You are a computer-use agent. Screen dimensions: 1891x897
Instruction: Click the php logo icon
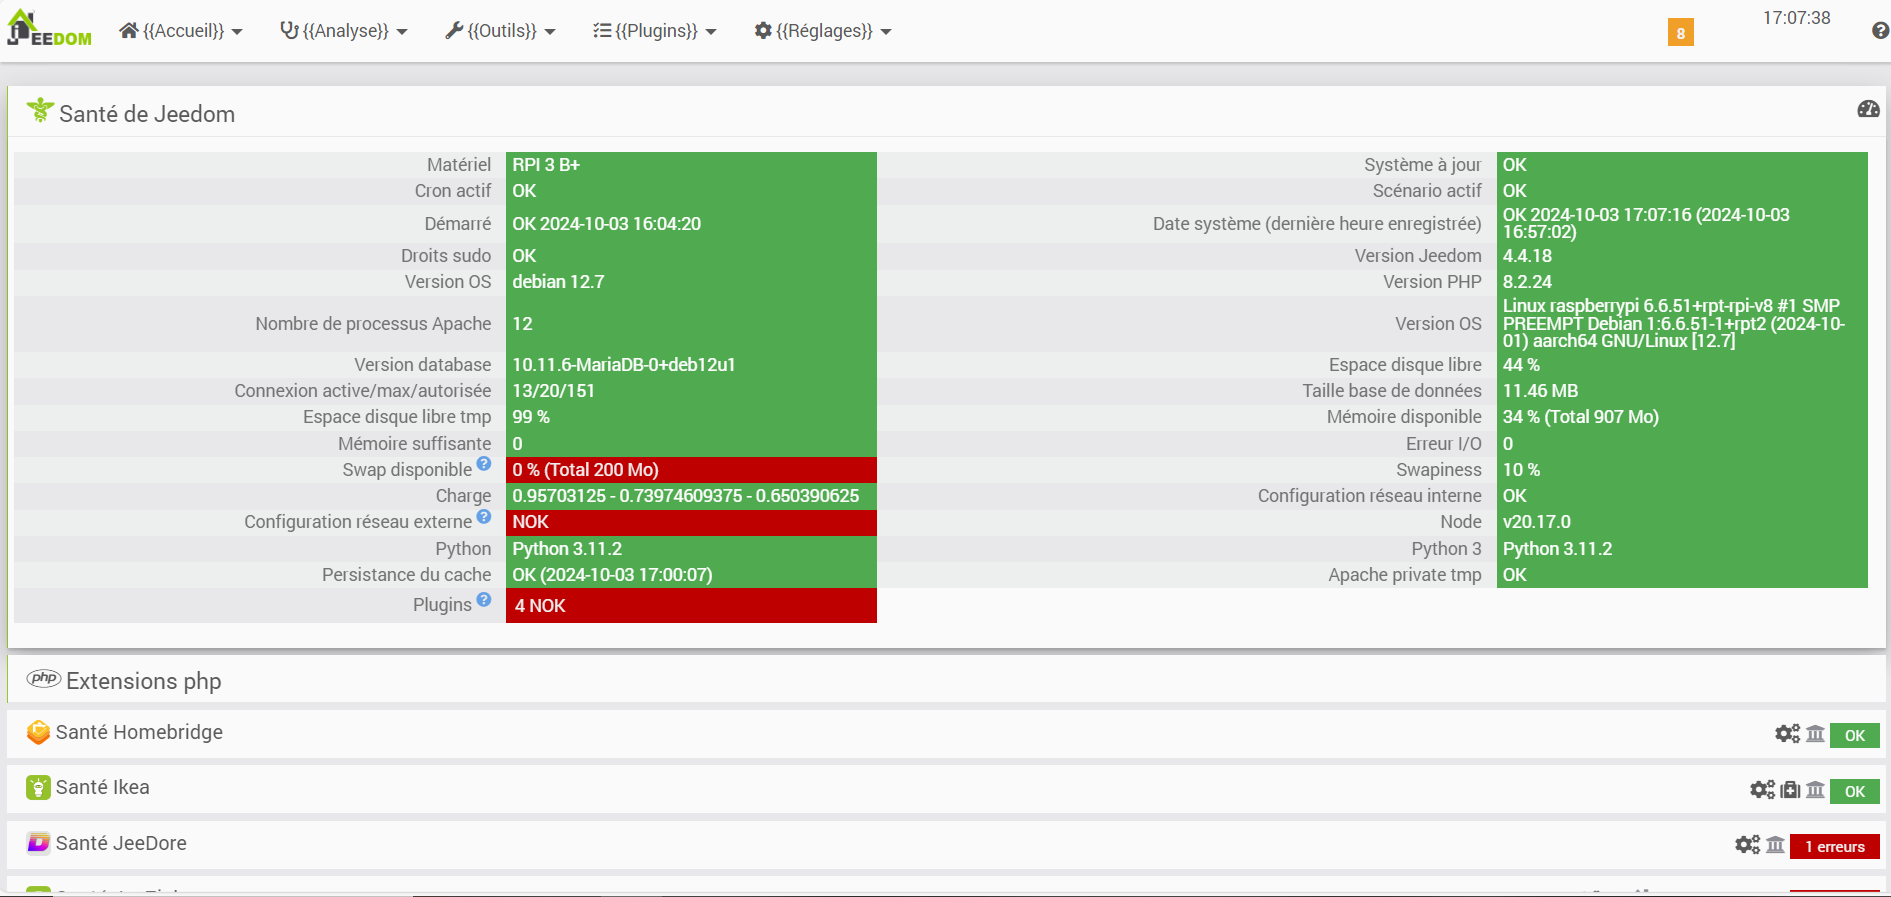[x=44, y=678]
